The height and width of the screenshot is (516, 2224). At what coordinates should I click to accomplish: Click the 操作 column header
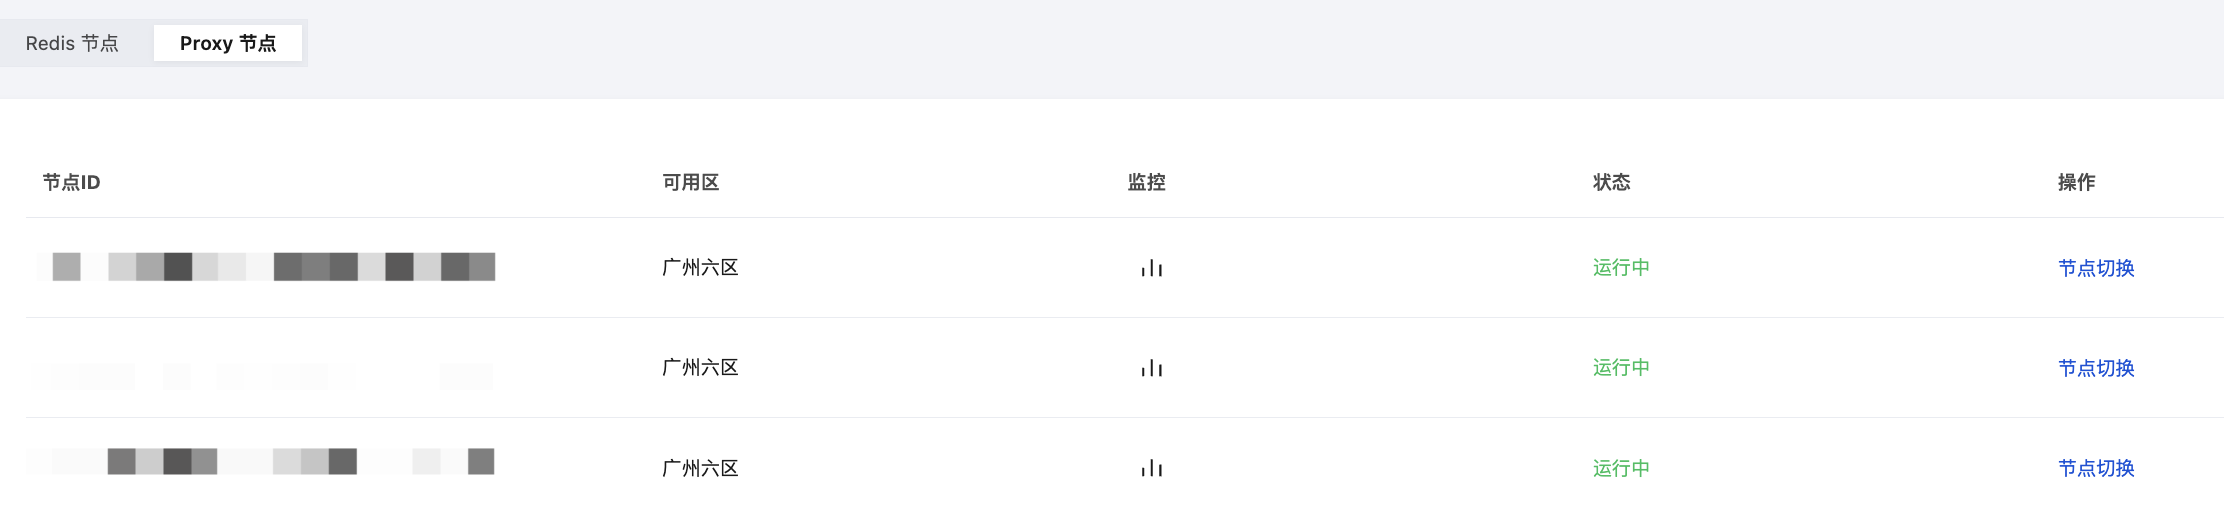[x=2076, y=182]
